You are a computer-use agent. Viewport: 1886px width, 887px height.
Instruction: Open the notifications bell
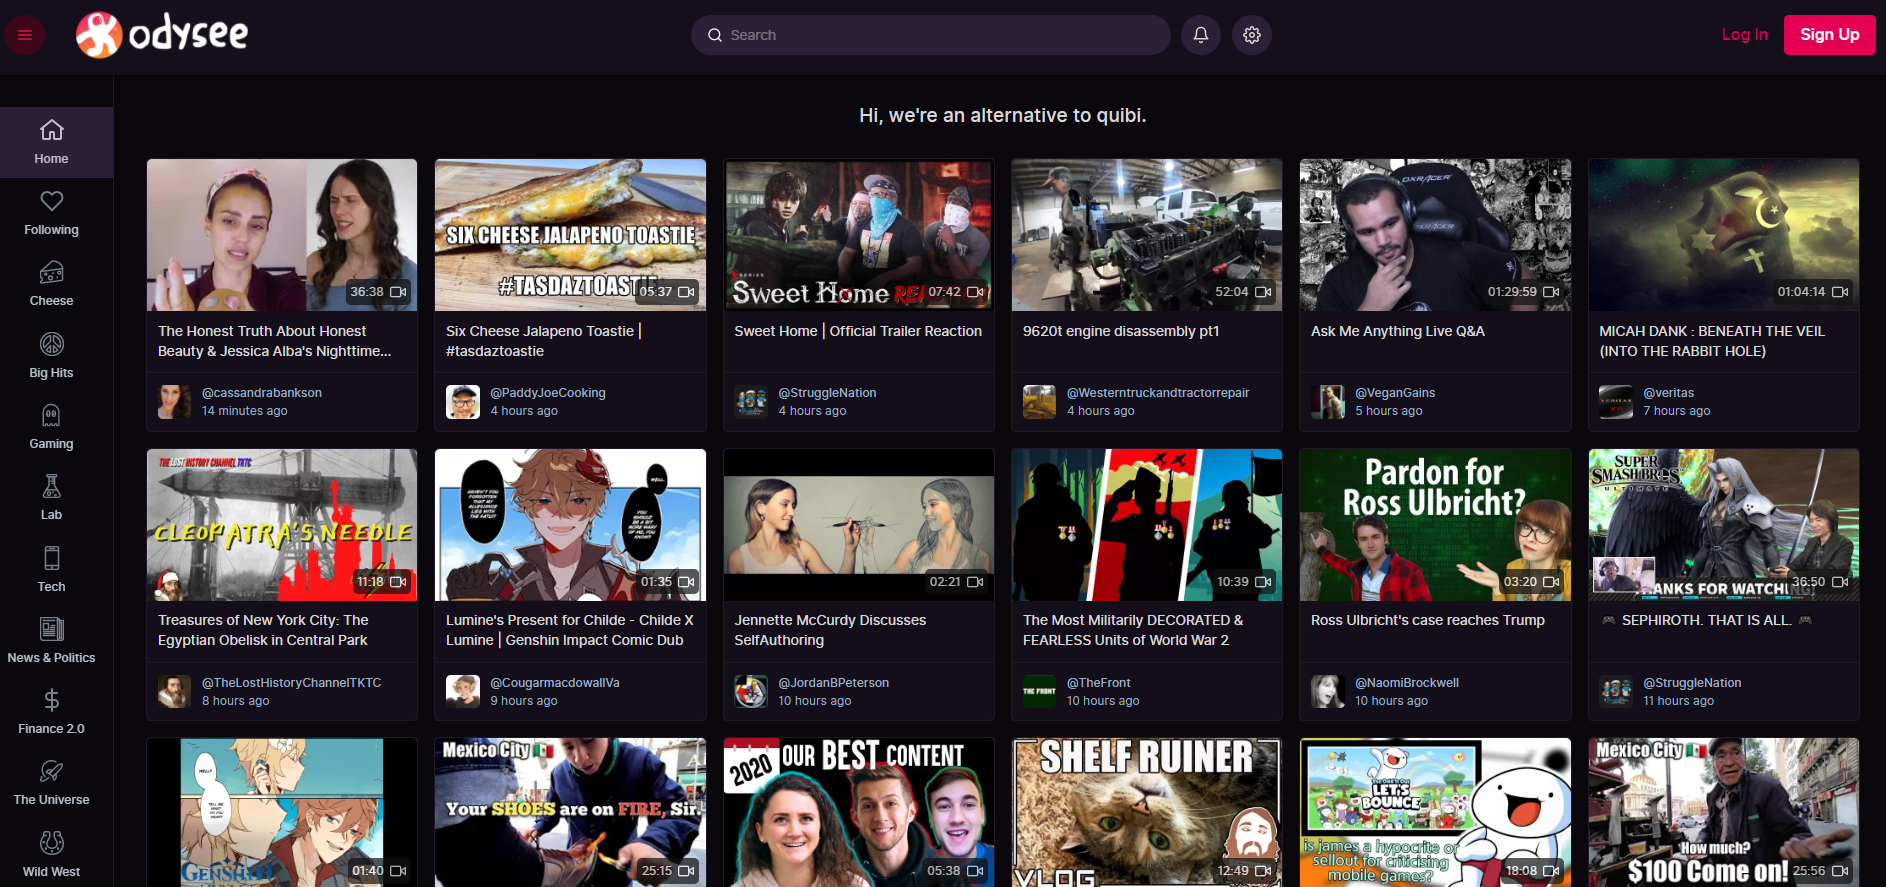click(x=1201, y=35)
